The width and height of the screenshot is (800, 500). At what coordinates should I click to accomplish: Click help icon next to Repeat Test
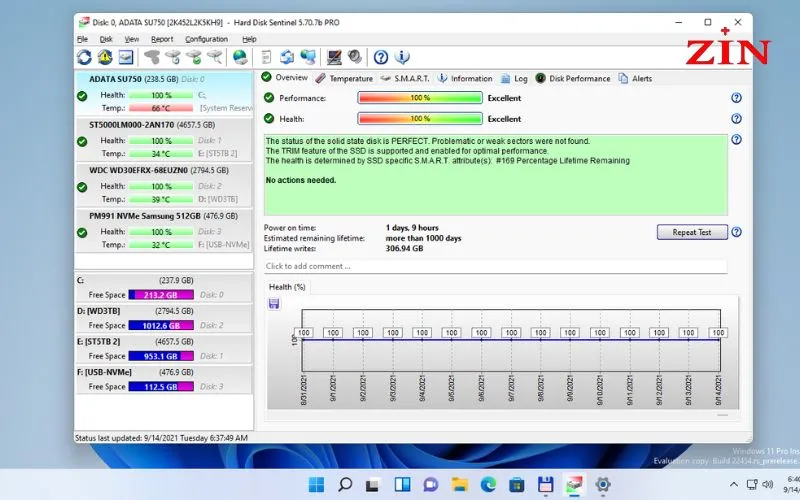[x=736, y=232]
